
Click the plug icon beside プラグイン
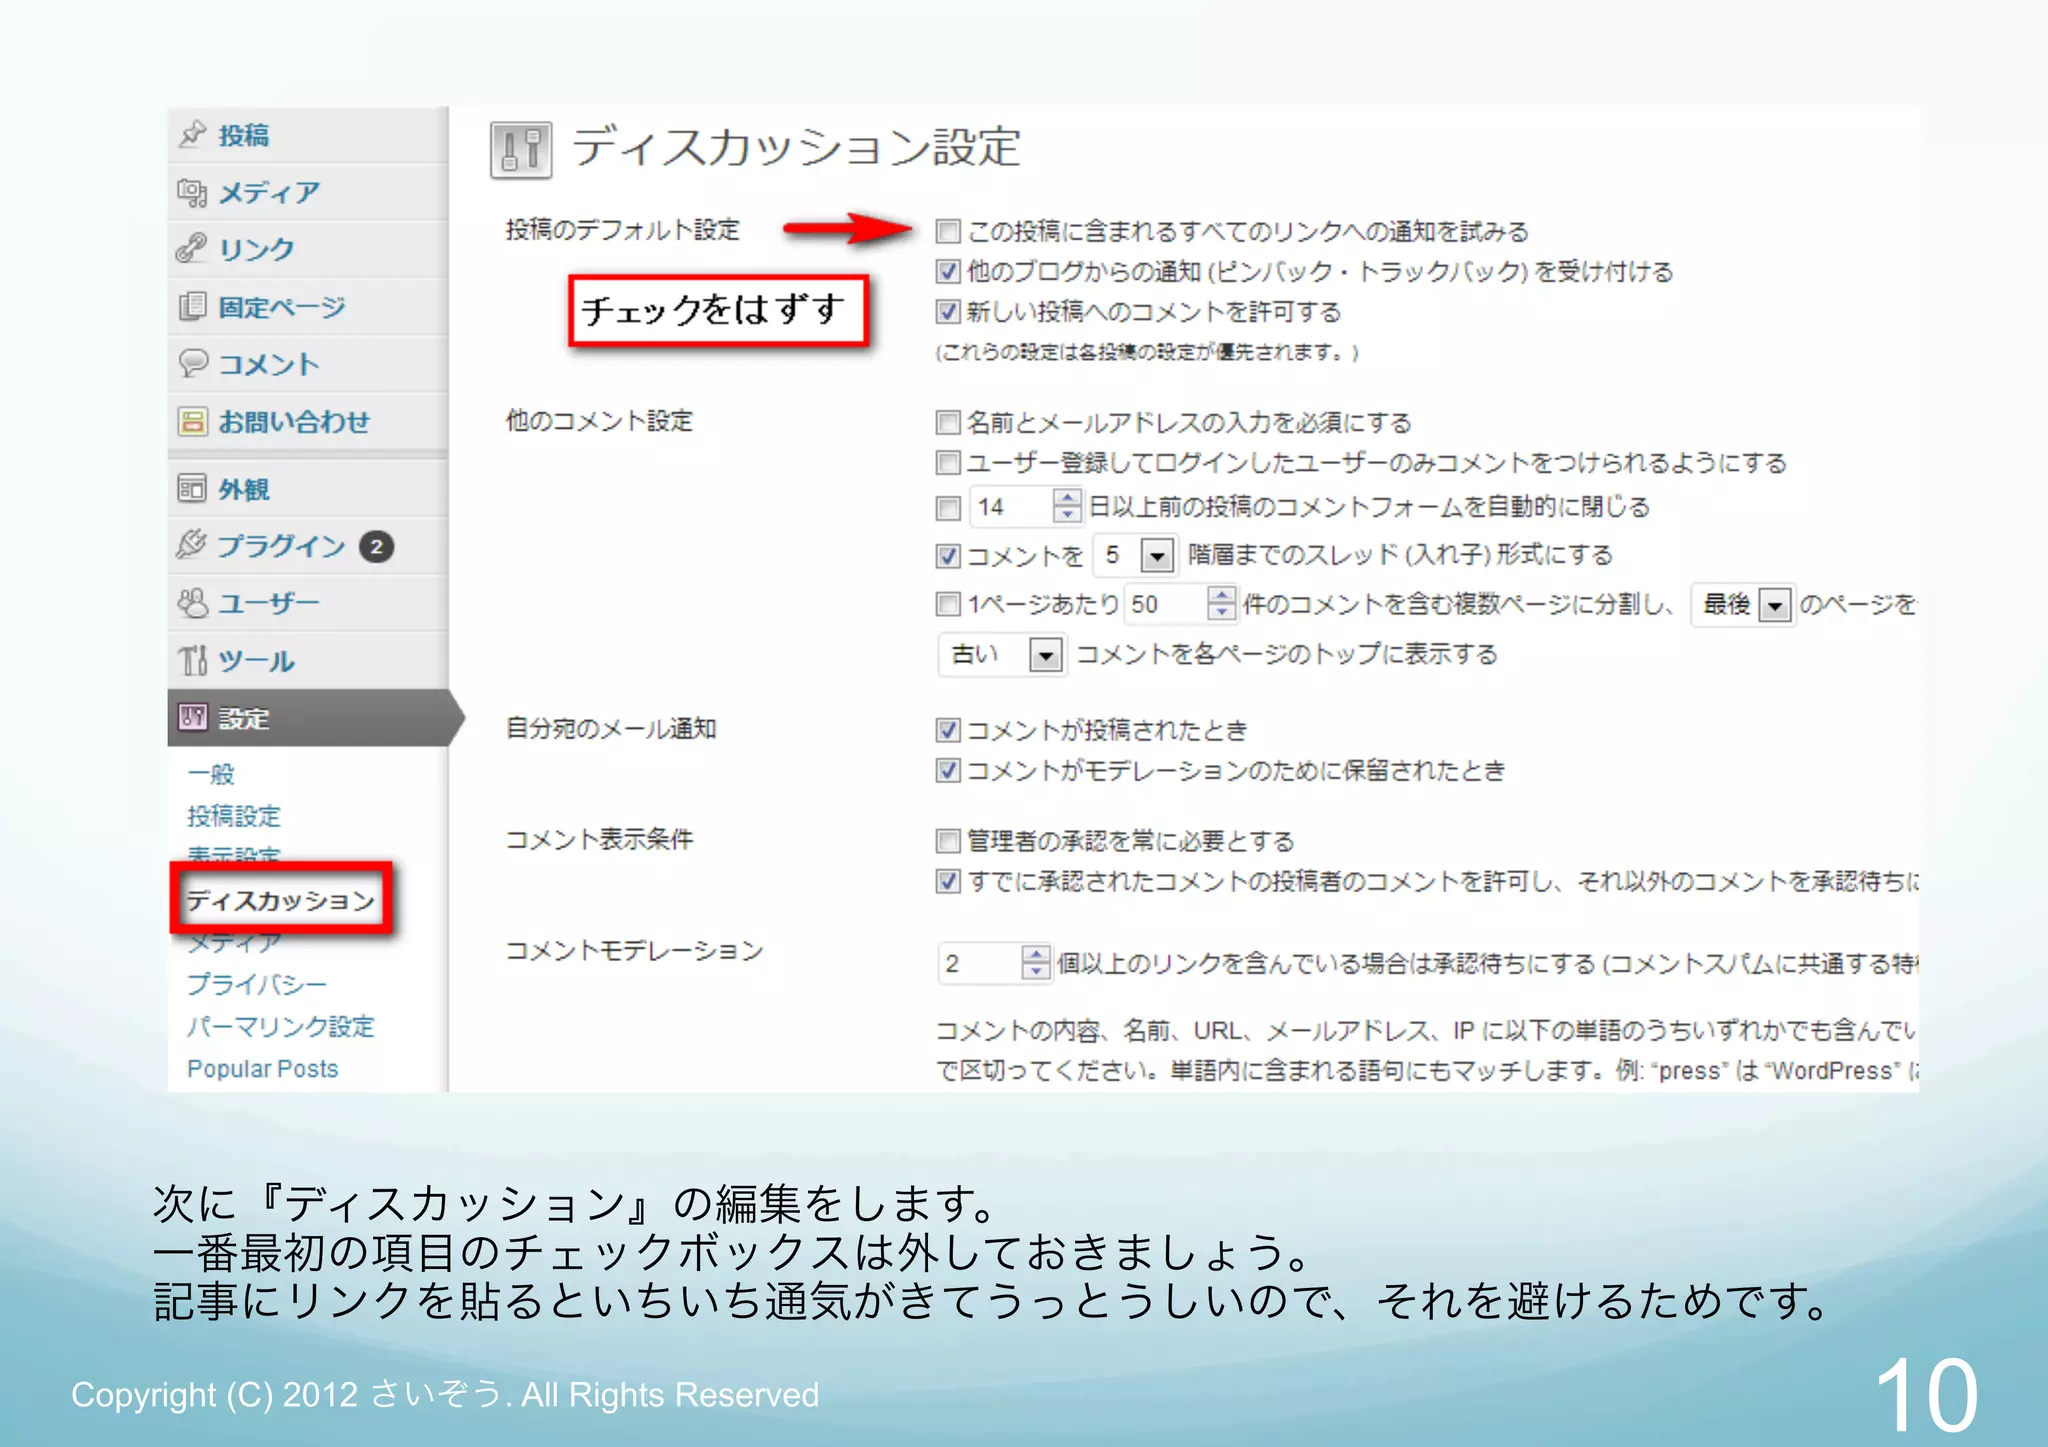point(192,545)
